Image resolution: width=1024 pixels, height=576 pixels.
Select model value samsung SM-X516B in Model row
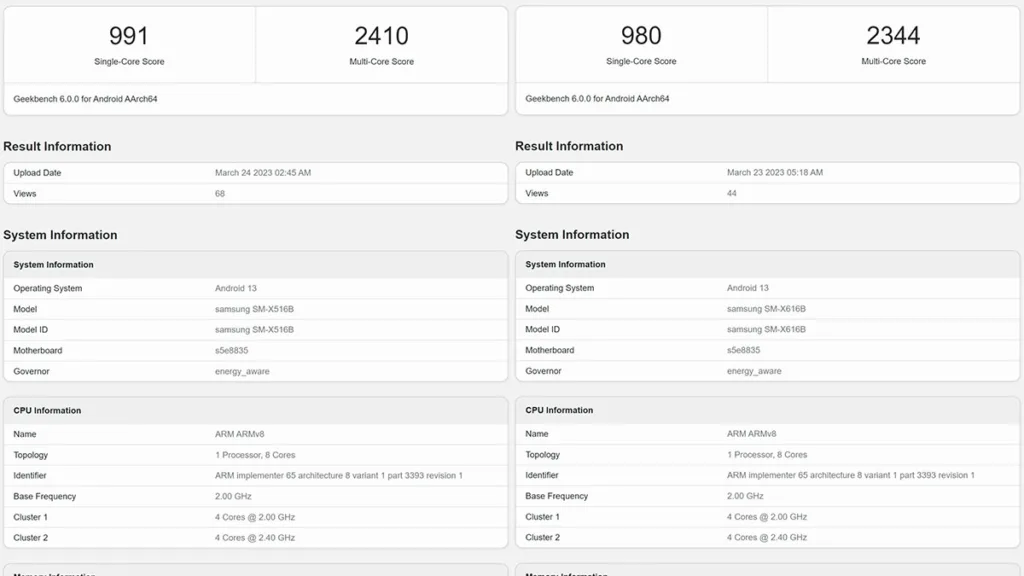click(254, 309)
